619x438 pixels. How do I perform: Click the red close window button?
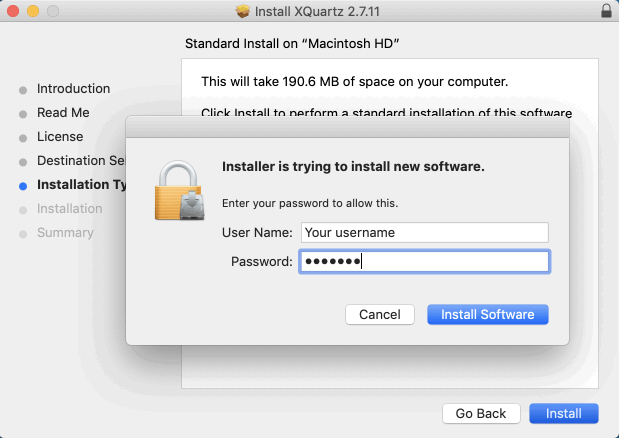tap(13, 11)
